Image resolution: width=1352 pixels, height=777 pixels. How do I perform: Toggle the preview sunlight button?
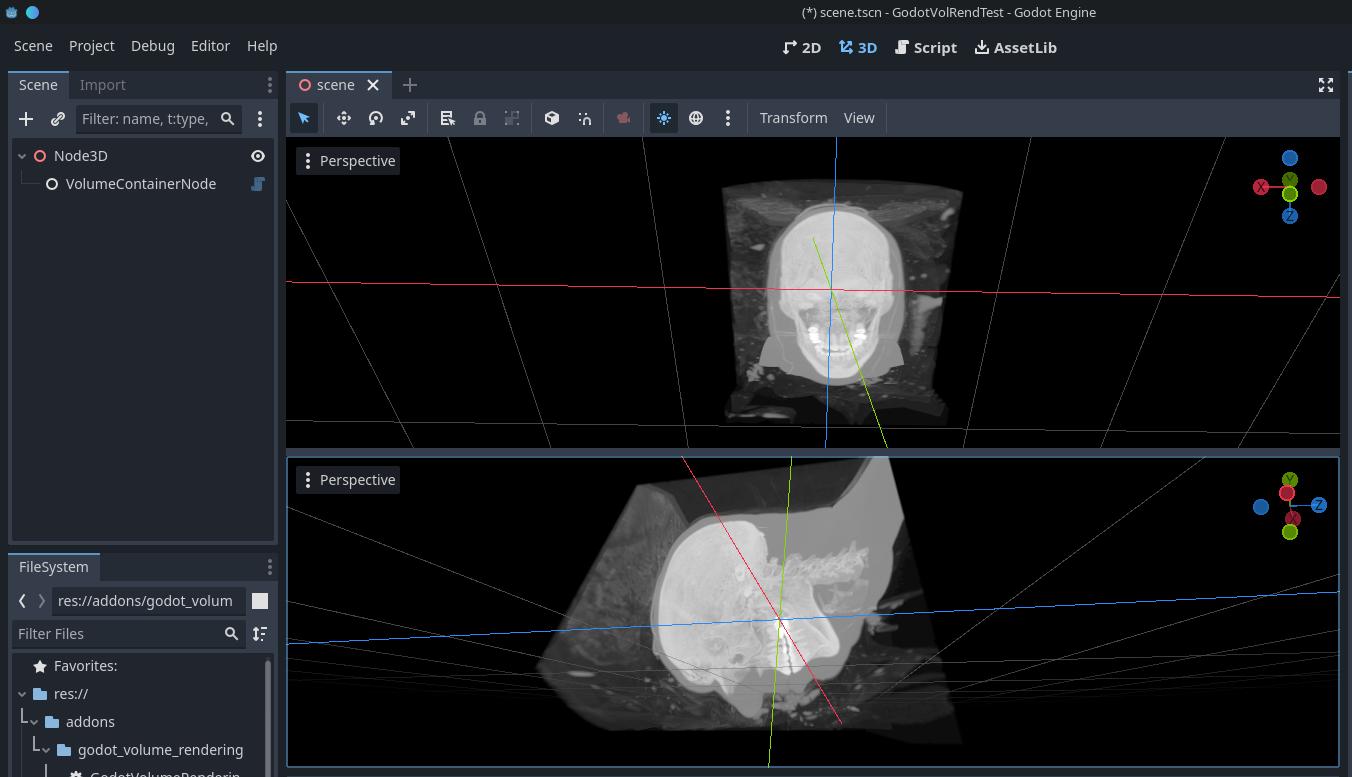(x=664, y=118)
